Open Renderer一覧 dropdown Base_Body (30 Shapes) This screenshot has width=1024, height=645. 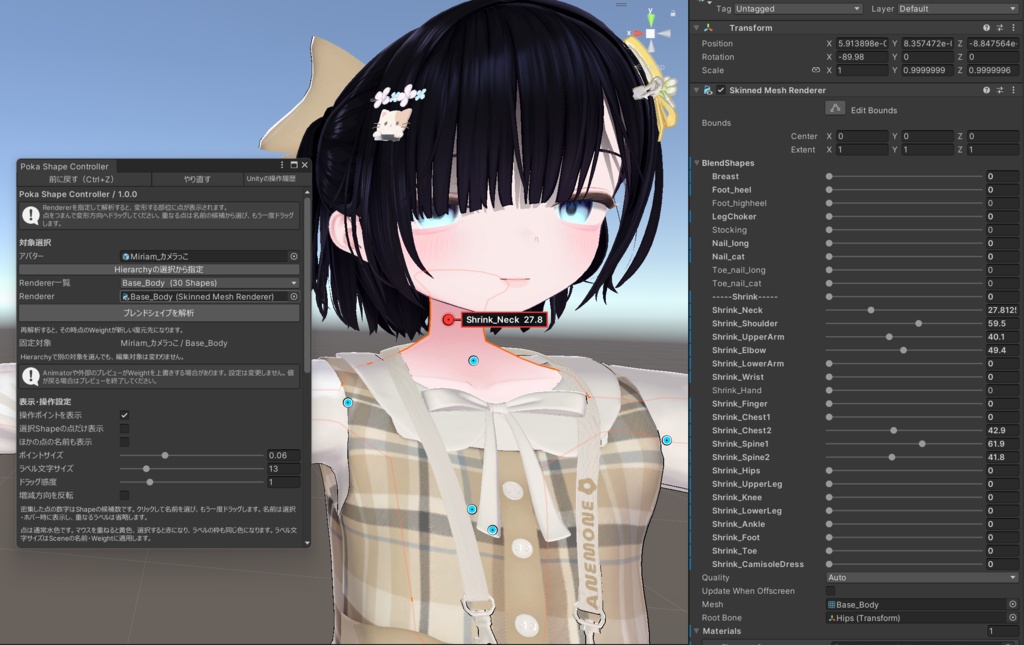(209, 283)
